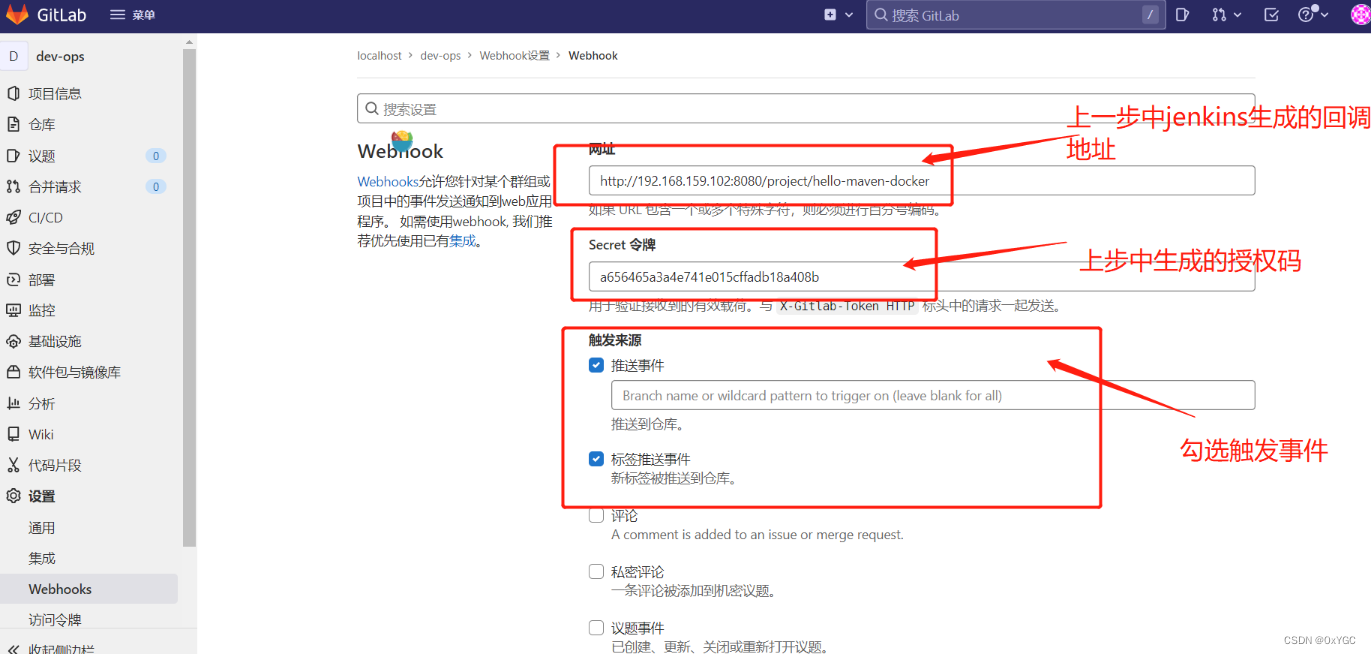This screenshot has width=1371, height=654.
Task: Click the 基础设施 infrastructure icon
Action: (13, 342)
